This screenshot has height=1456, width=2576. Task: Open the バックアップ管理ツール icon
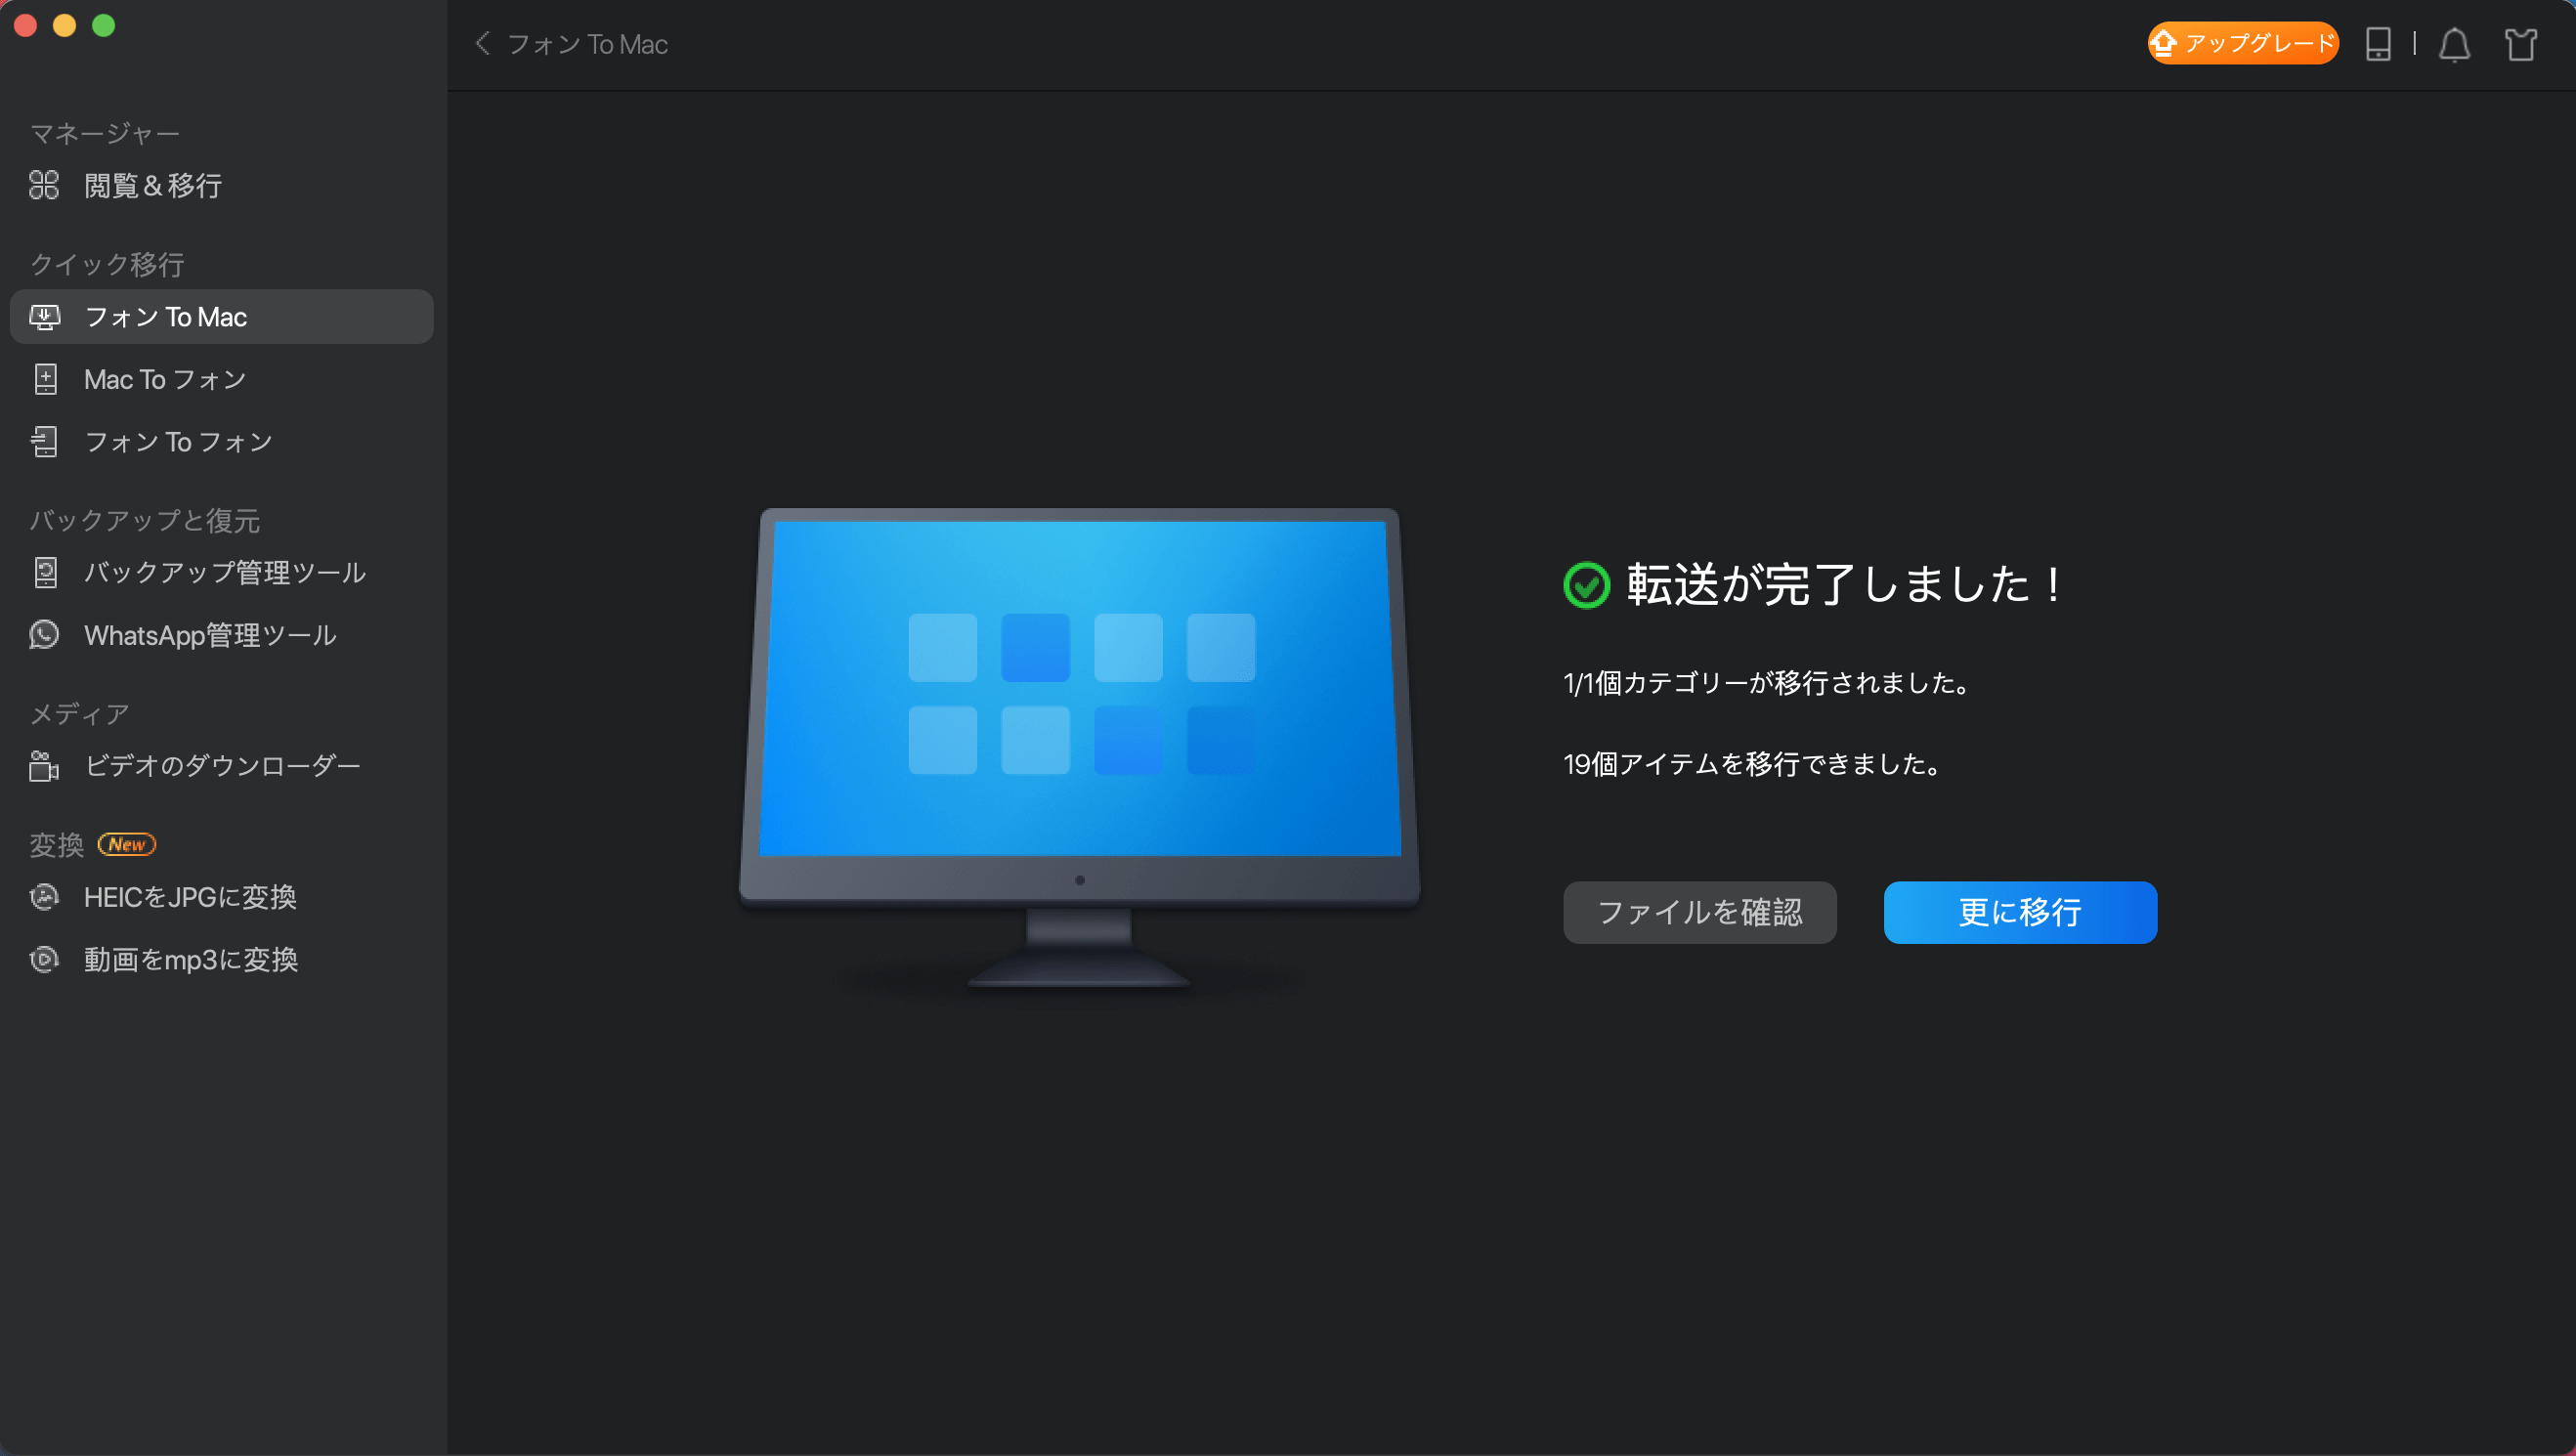coord(44,572)
